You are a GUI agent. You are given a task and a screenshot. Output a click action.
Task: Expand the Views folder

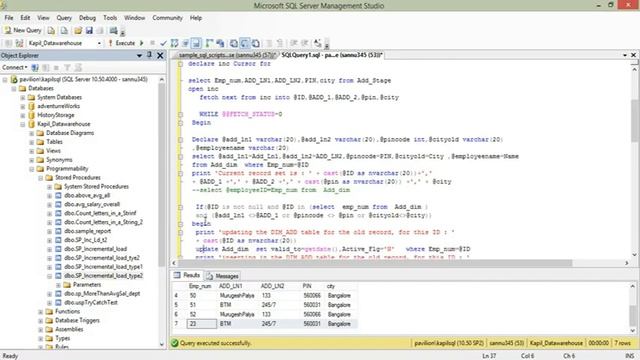tap(31, 151)
